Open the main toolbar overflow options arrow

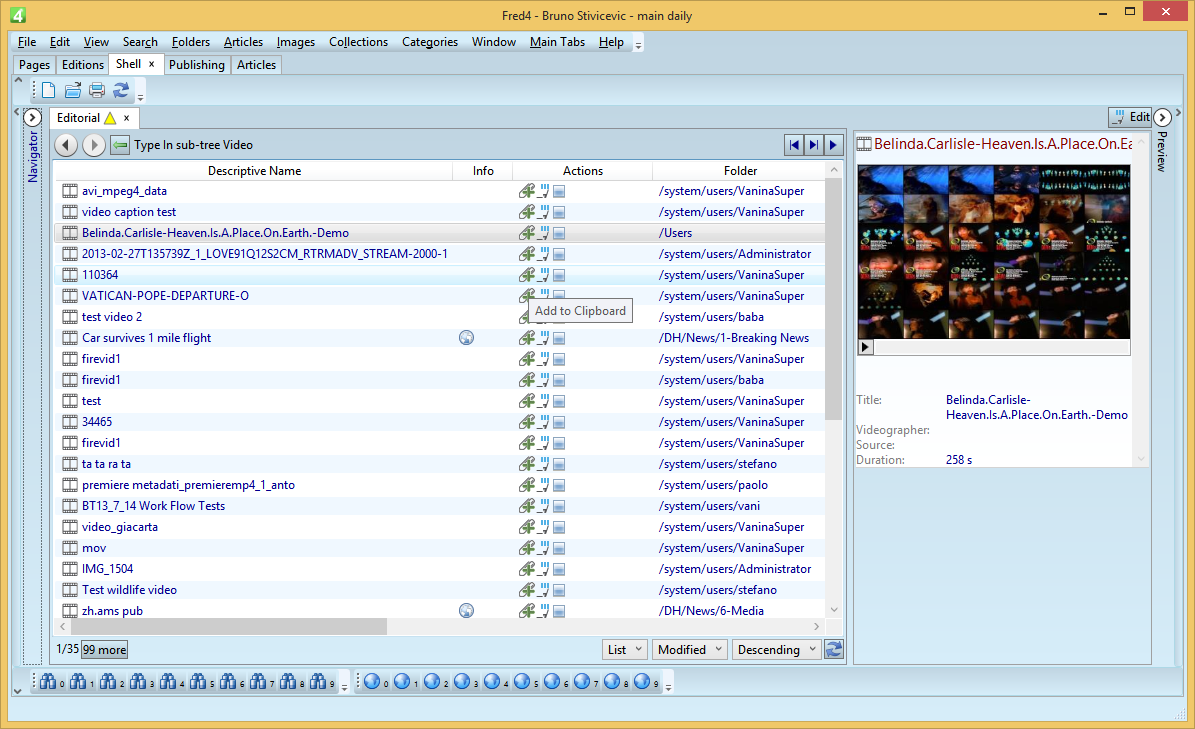coord(140,96)
